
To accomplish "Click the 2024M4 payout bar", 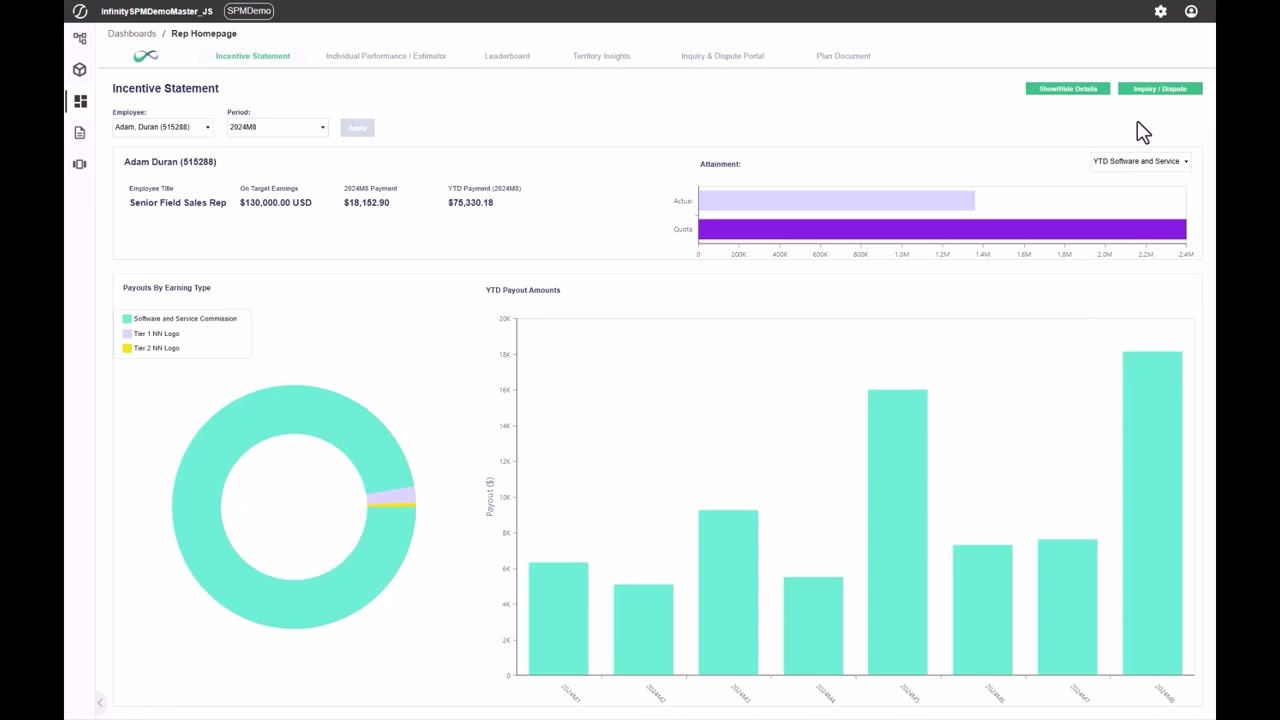I will pyautogui.click(x=813, y=626).
